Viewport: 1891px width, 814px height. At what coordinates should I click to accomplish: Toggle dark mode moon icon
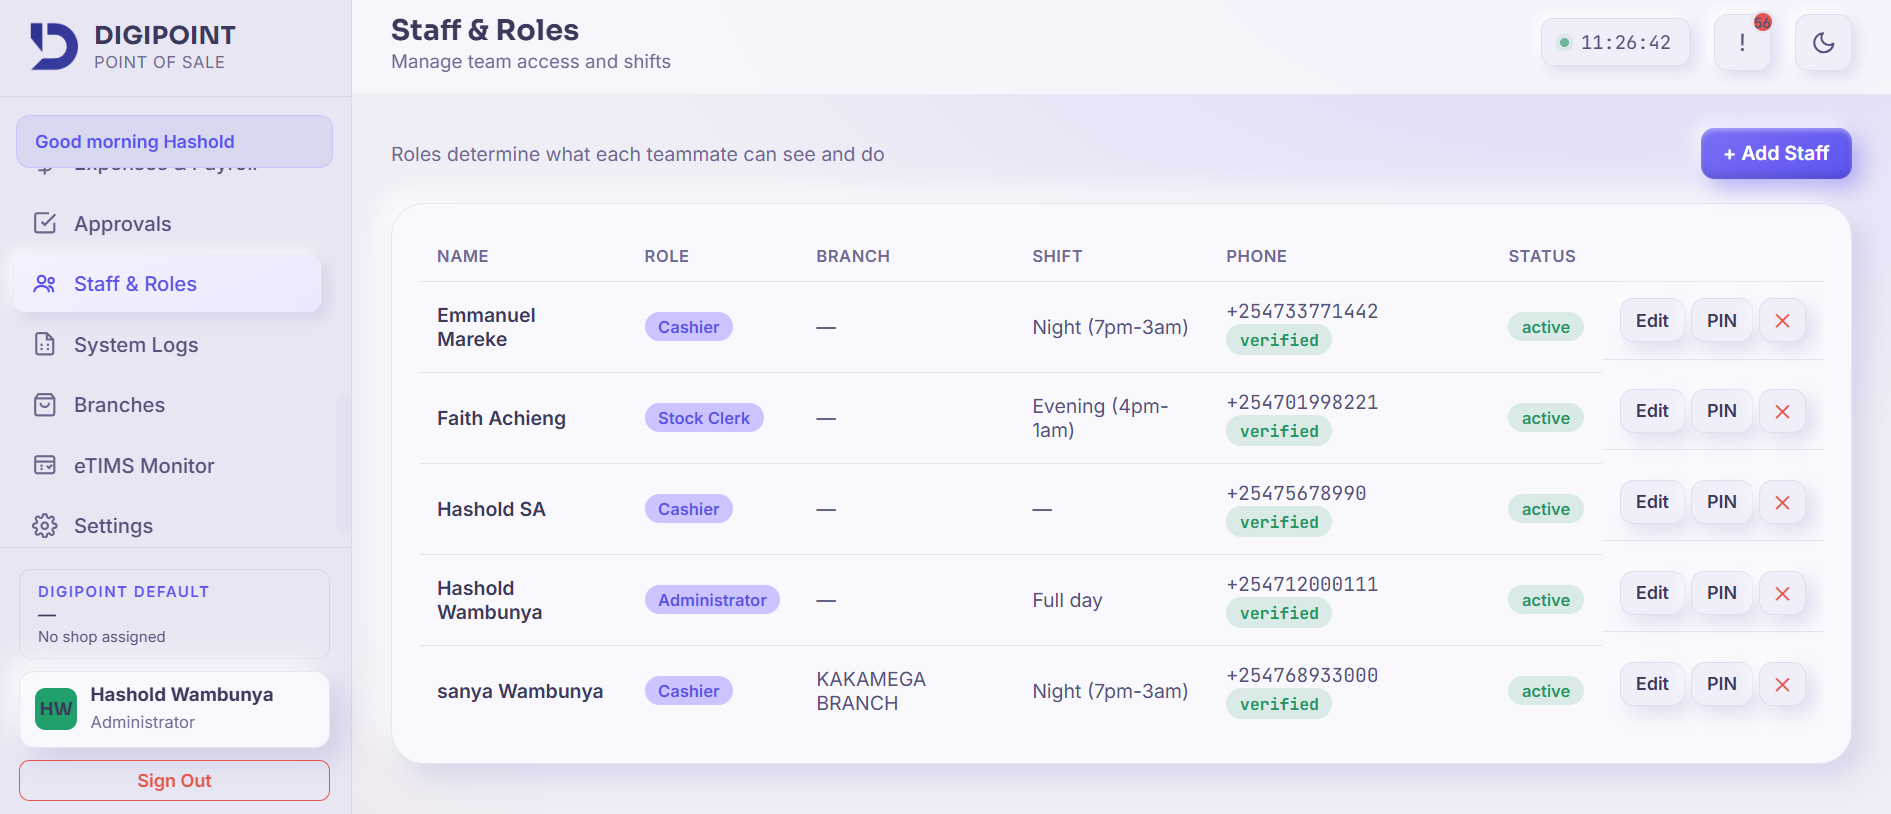(1823, 43)
